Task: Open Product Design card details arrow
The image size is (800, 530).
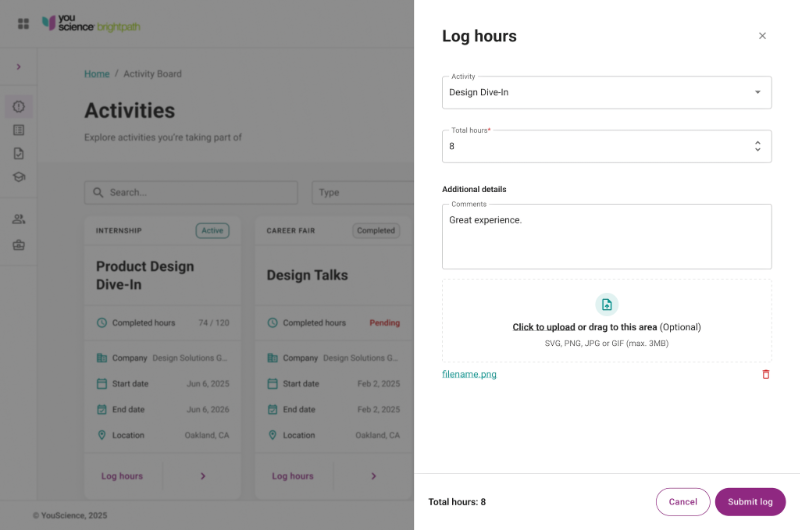Action: click(x=203, y=476)
